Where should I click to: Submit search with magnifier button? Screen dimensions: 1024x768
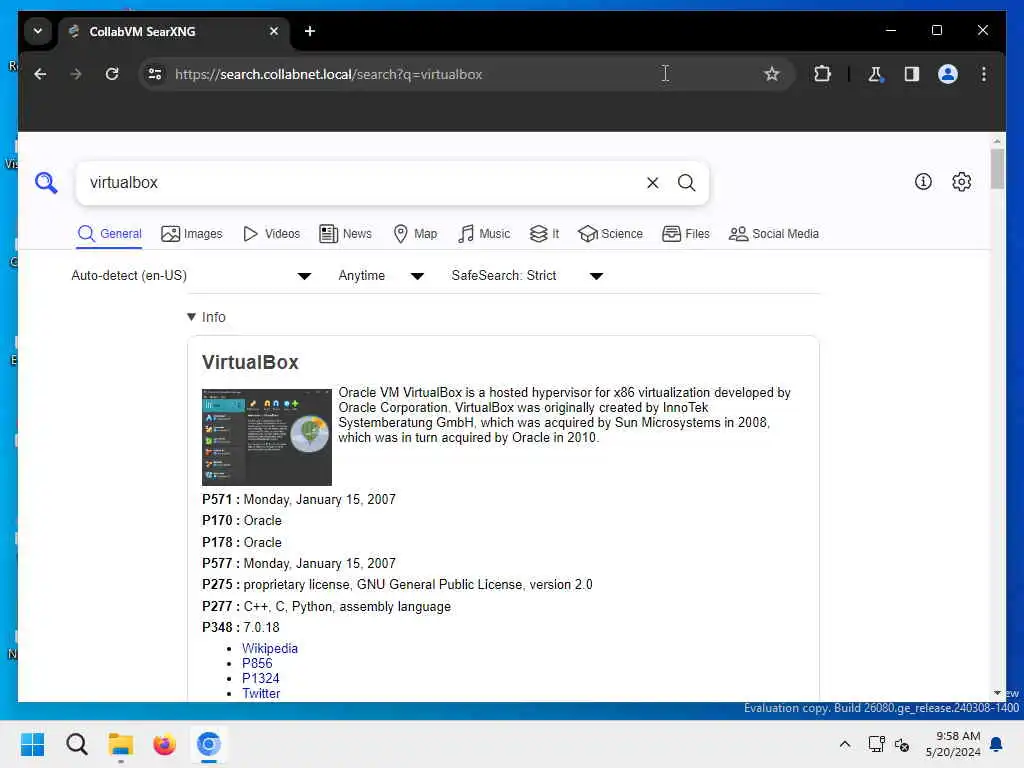pos(686,183)
